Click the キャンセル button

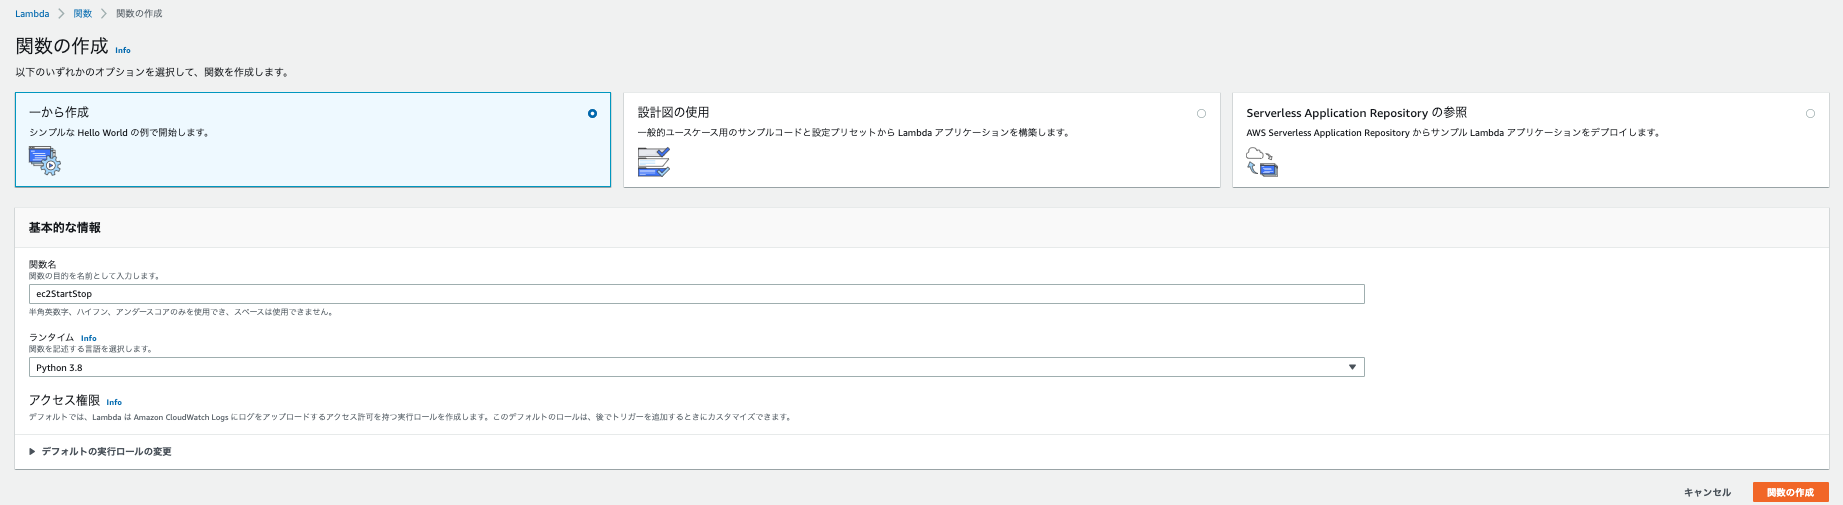(x=1707, y=493)
